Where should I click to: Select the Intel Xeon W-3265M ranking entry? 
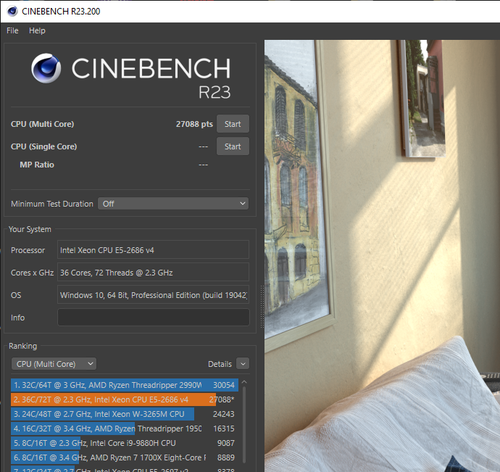click(124, 414)
